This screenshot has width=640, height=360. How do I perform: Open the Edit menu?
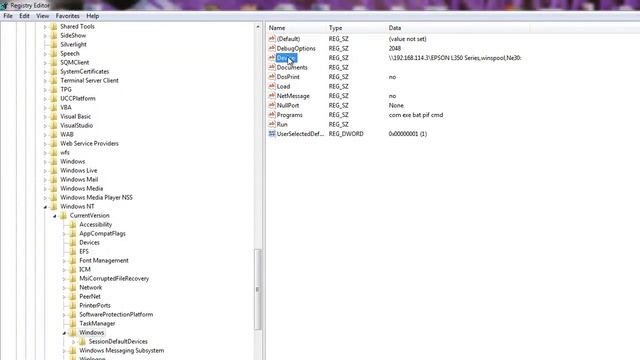[x=24, y=16]
